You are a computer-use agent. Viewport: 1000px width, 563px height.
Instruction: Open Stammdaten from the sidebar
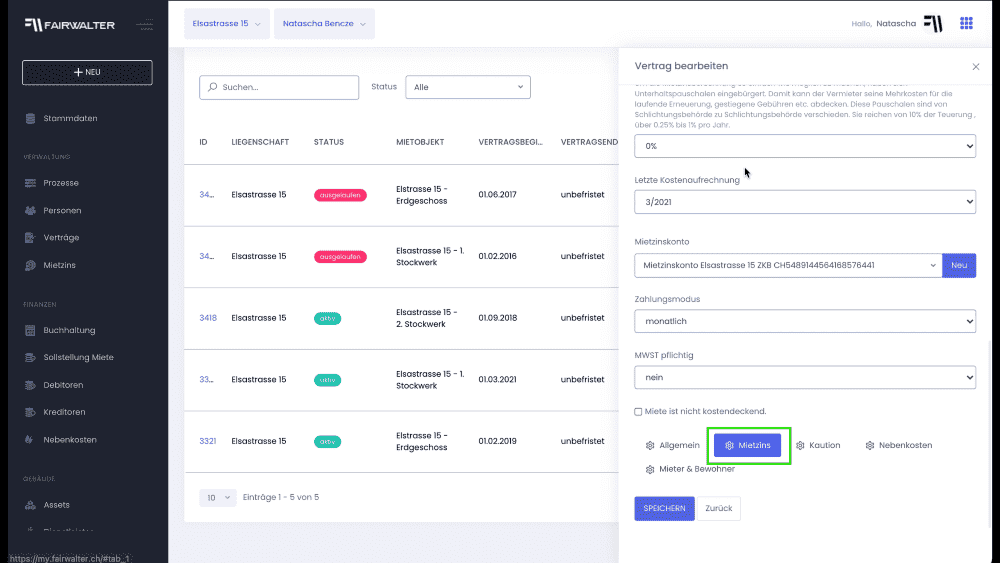pyautogui.click(x=70, y=118)
